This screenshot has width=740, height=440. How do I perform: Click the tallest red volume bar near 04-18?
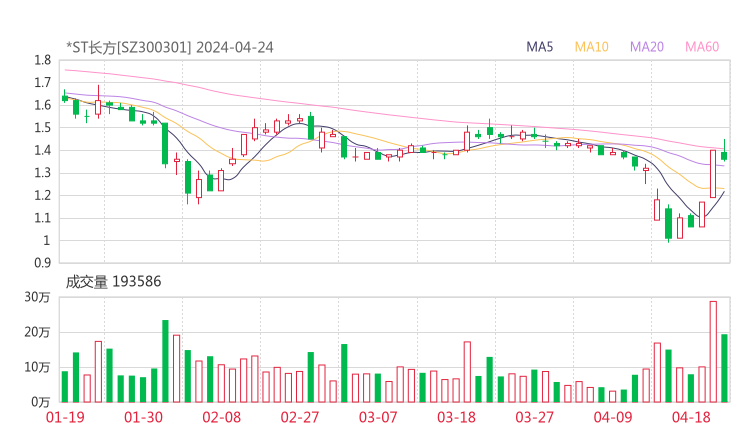pos(713,352)
